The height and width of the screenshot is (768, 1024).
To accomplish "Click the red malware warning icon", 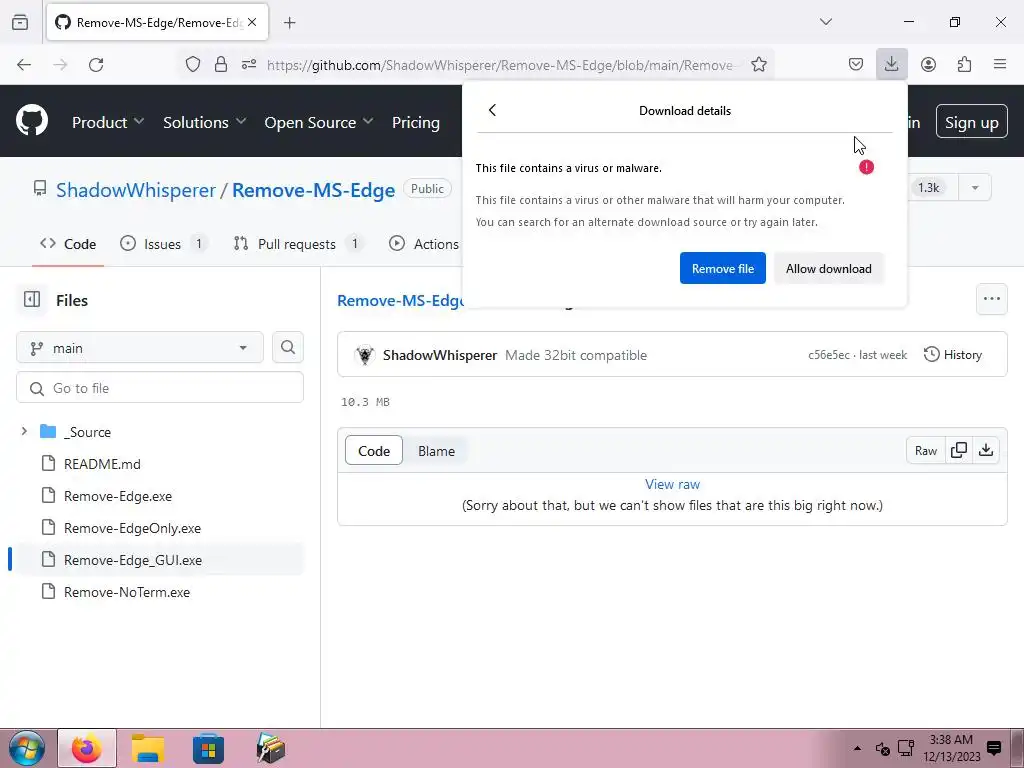I will [x=866, y=167].
